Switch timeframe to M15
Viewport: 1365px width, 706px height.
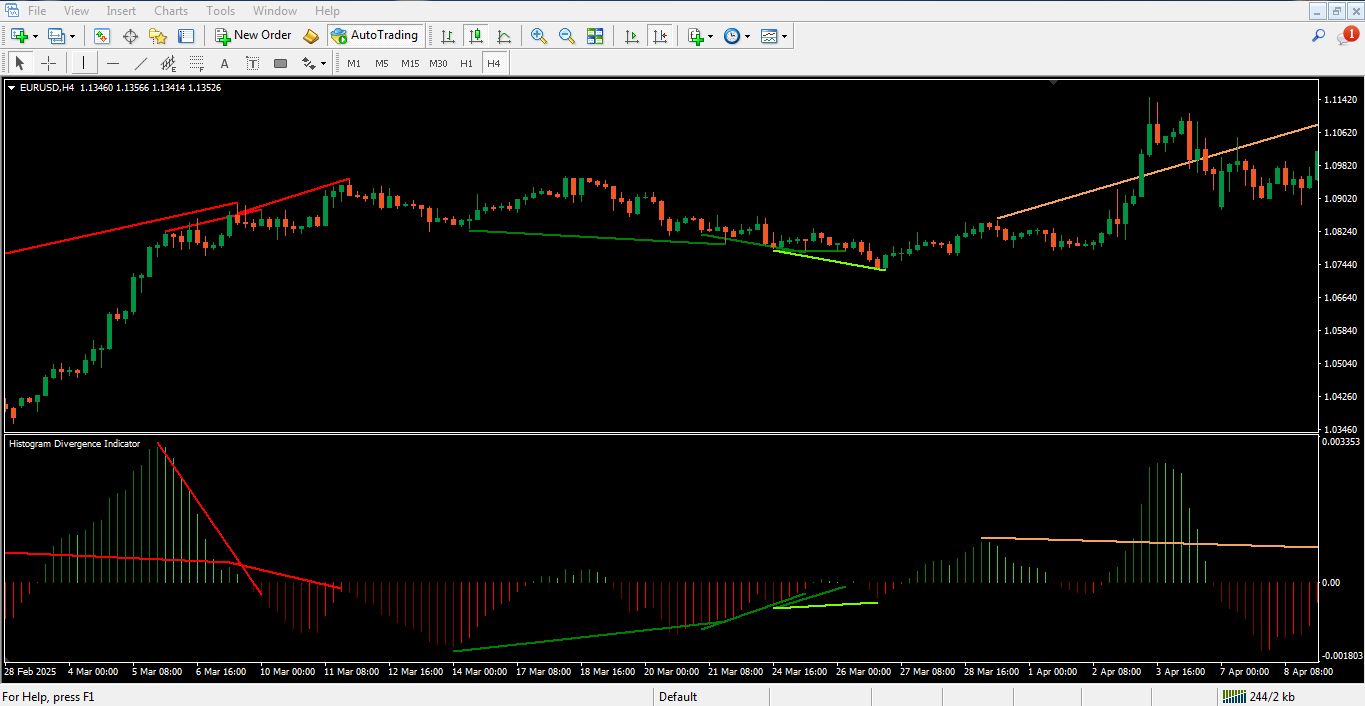(x=410, y=63)
